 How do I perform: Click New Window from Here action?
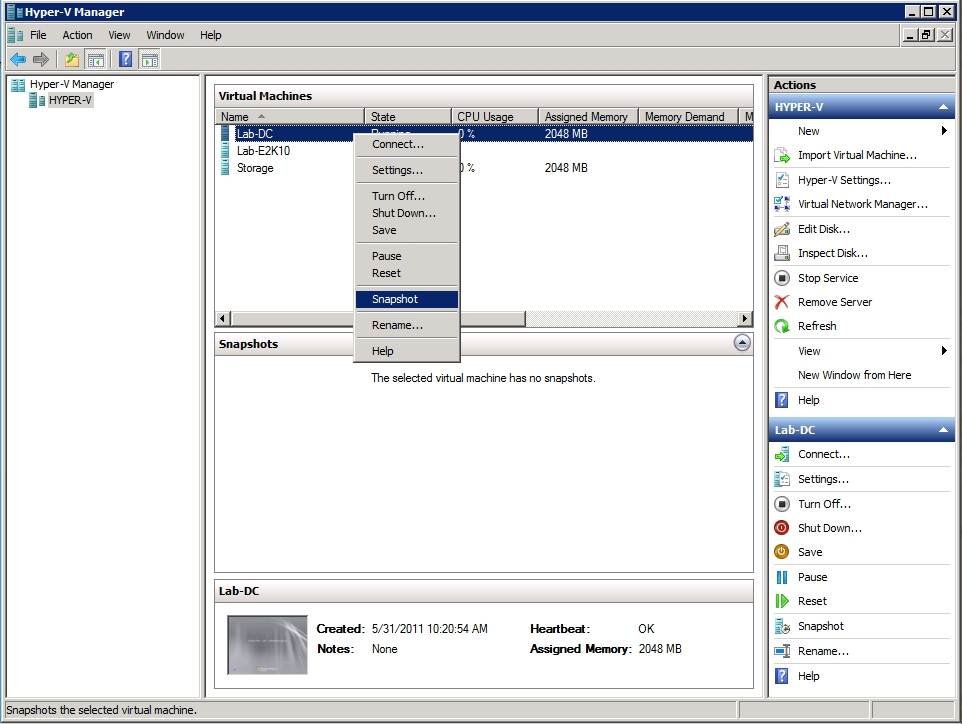point(854,375)
